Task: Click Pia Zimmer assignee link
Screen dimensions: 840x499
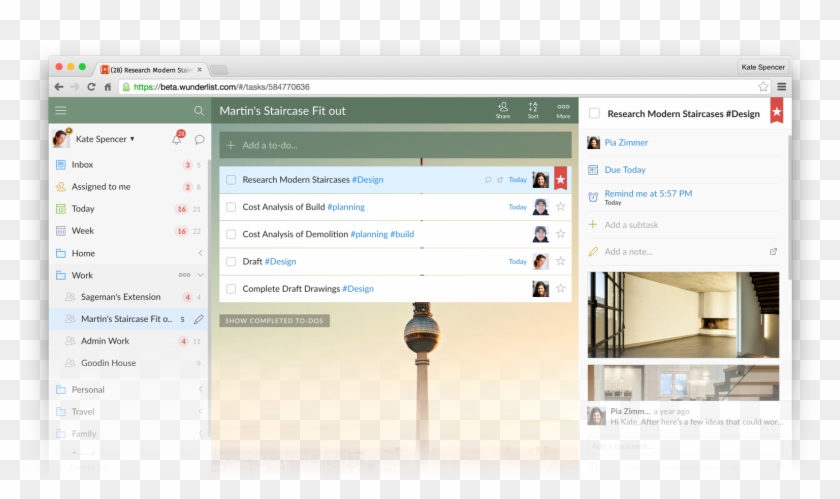Action: click(626, 143)
